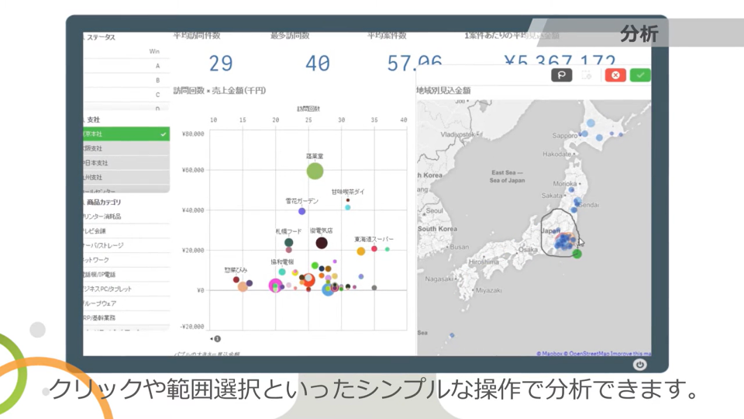The height and width of the screenshot is (419, 744).
Task: Select ERP/基幹業務 product category
Action: click(x=126, y=317)
